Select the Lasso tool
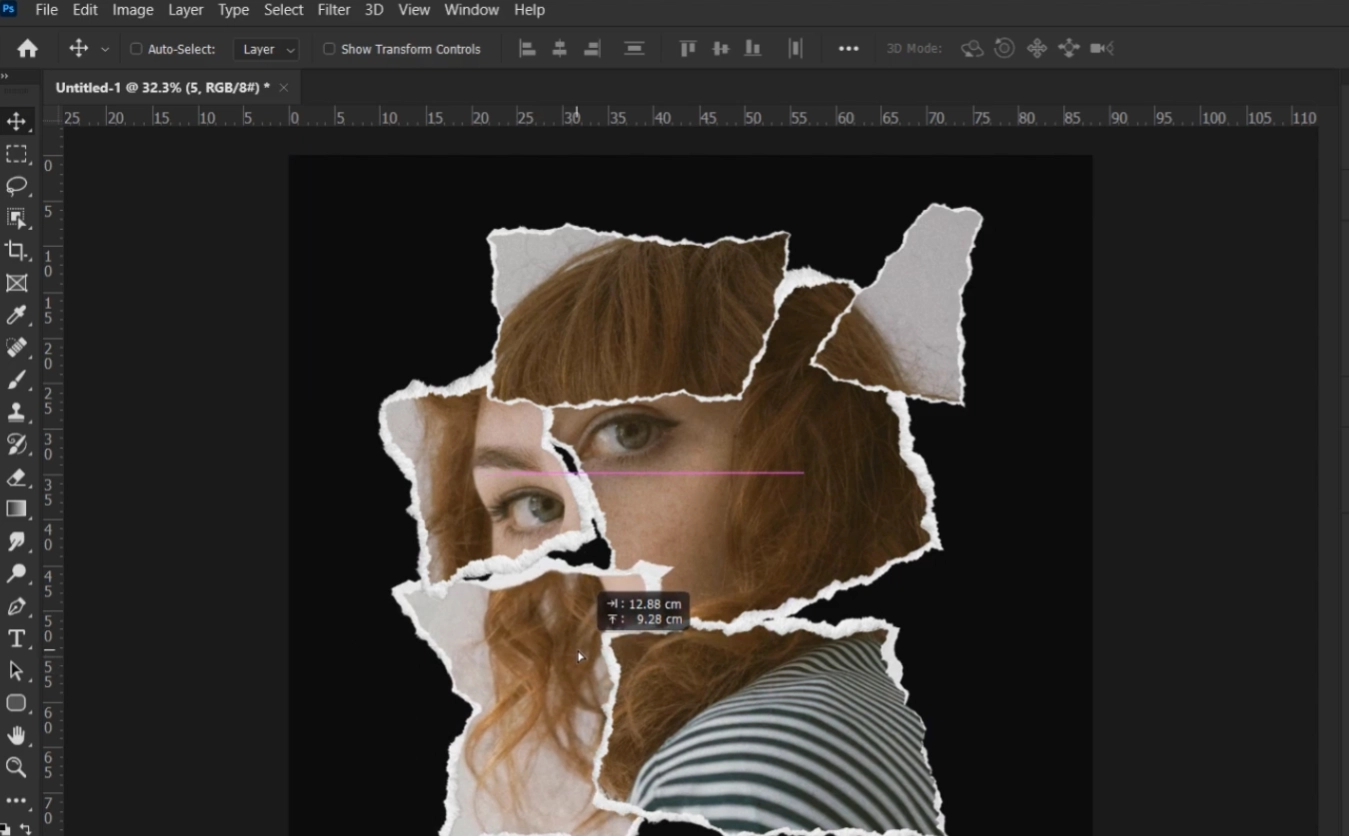Viewport: 1349px width, 836px height. (x=16, y=186)
